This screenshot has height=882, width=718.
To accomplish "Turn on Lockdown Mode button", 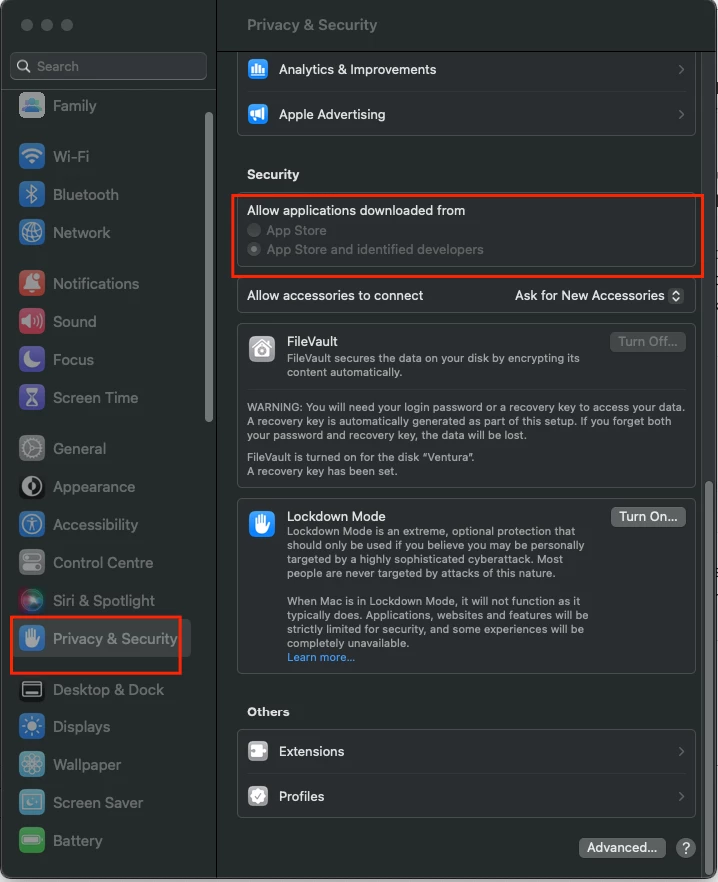I will pyautogui.click(x=648, y=516).
